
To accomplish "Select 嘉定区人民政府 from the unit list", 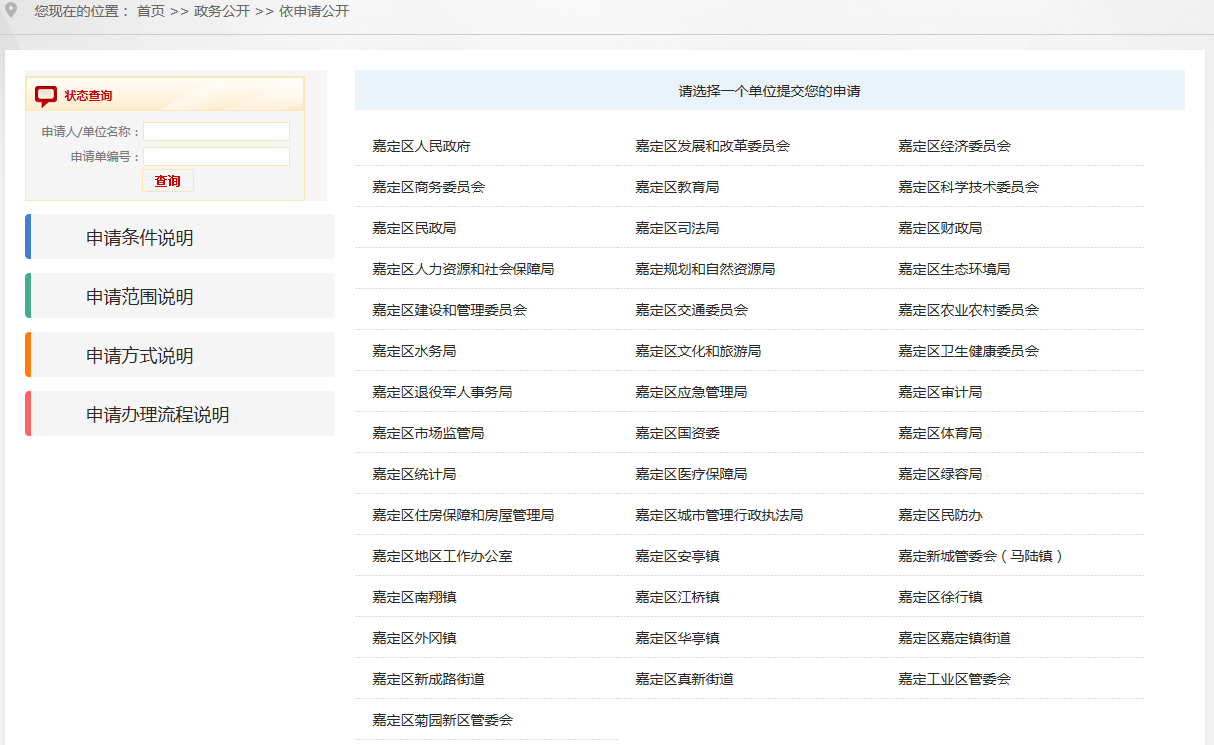I will [420, 145].
